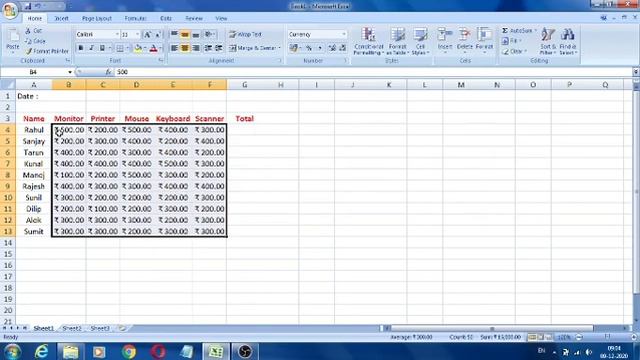Screen dimensions: 640x360
Task: Toggle Middle Align vertical alignment
Action: pos(185,35)
